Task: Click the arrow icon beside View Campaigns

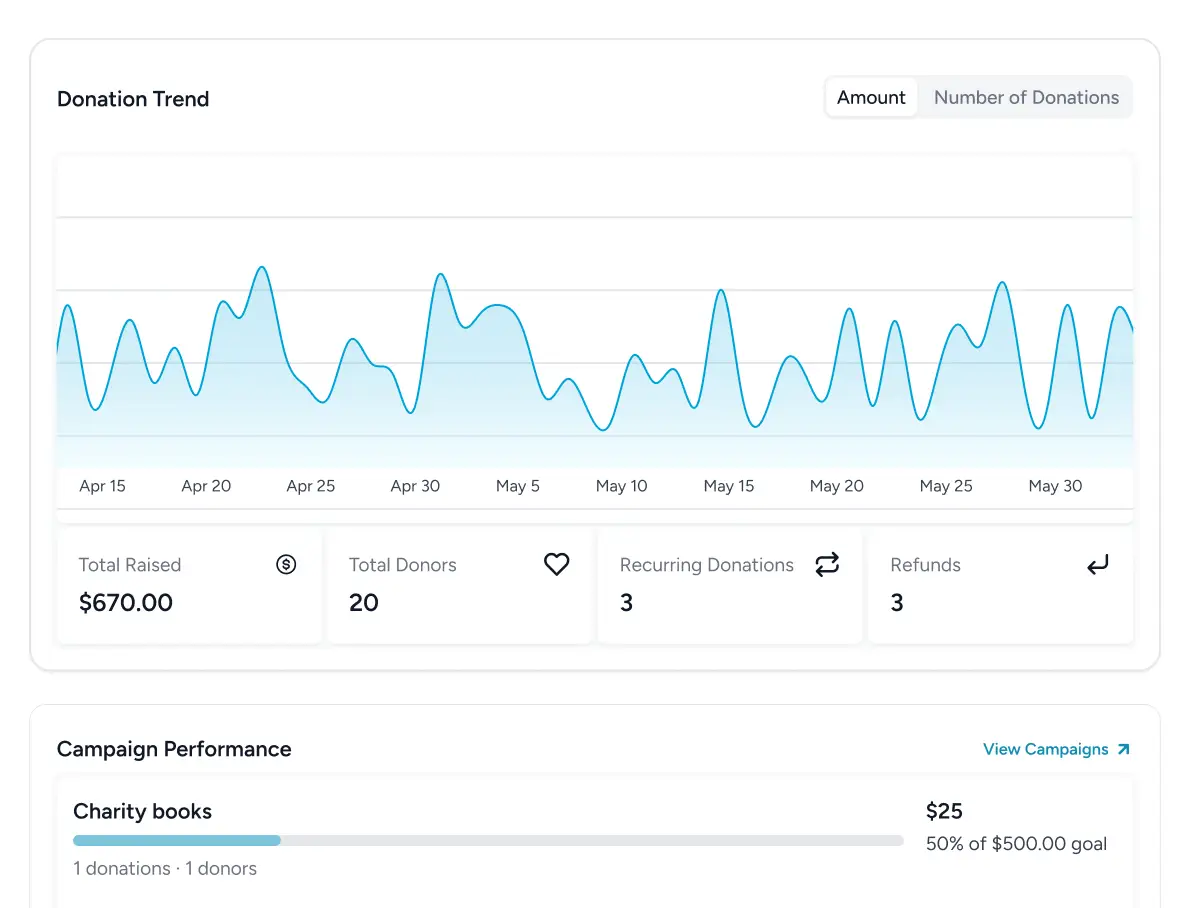Action: click(1124, 749)
